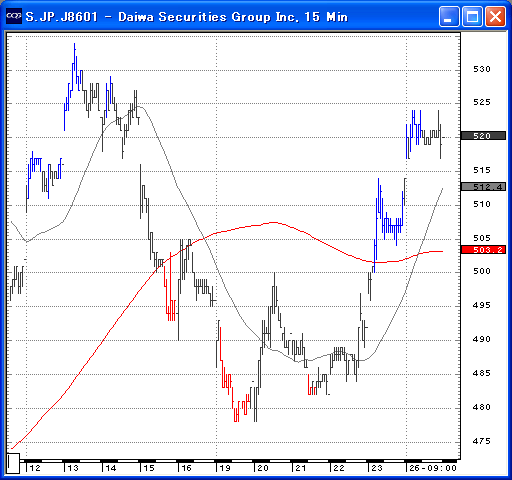Click the date marker 19 on the time axis

click(225, 468)
